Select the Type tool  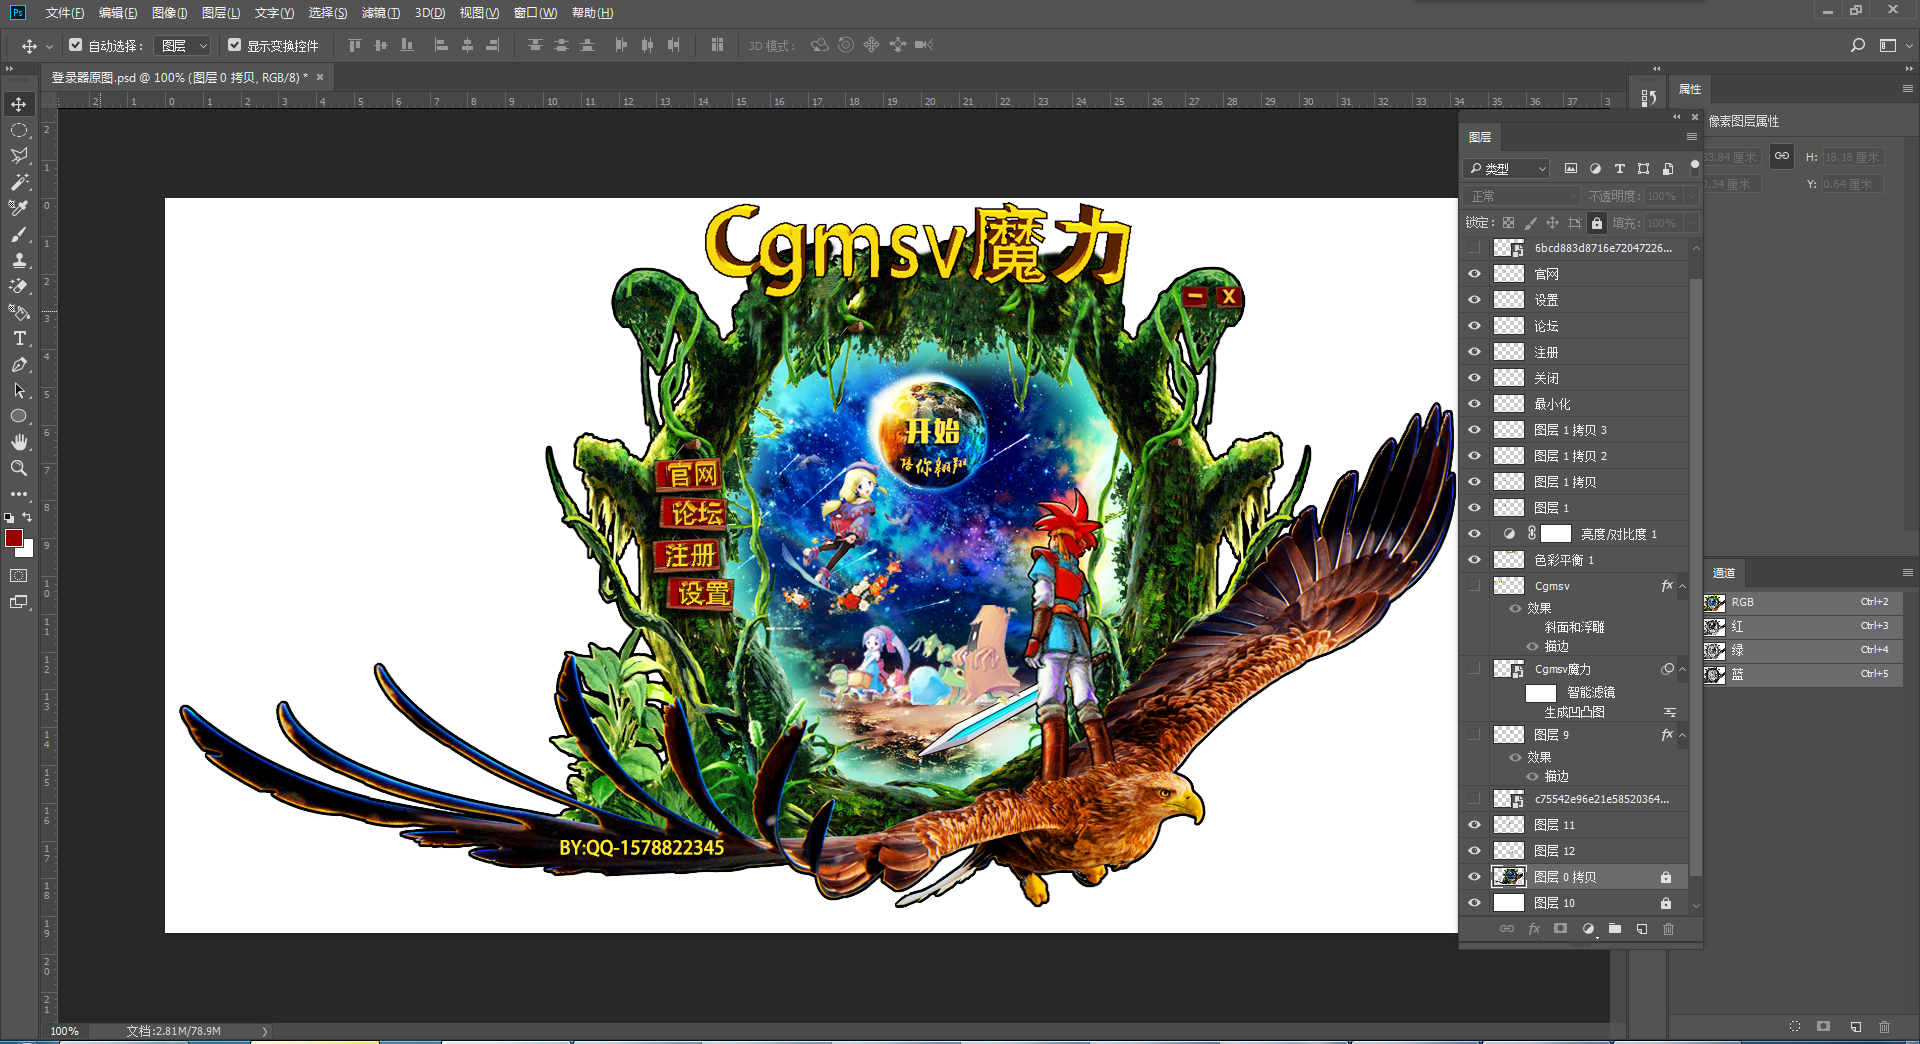(x=19, y=338)
